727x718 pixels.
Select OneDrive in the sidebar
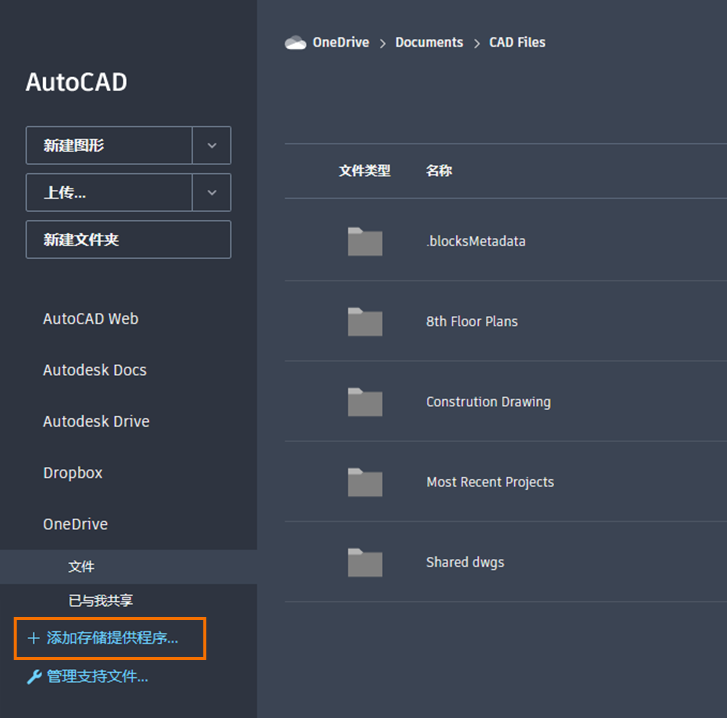(76, 524)
